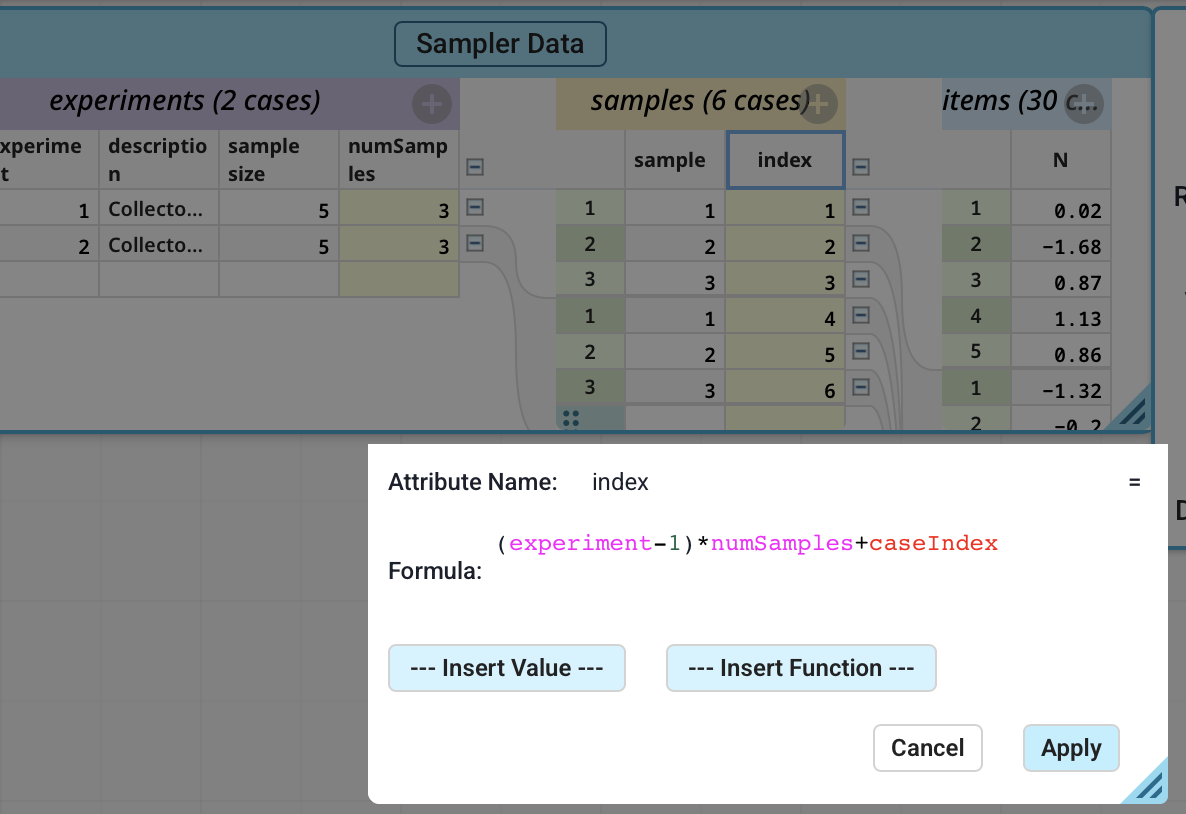Select the numSamples column header
This screenshot has width=1186, height=814.
[x=398, y=160]
